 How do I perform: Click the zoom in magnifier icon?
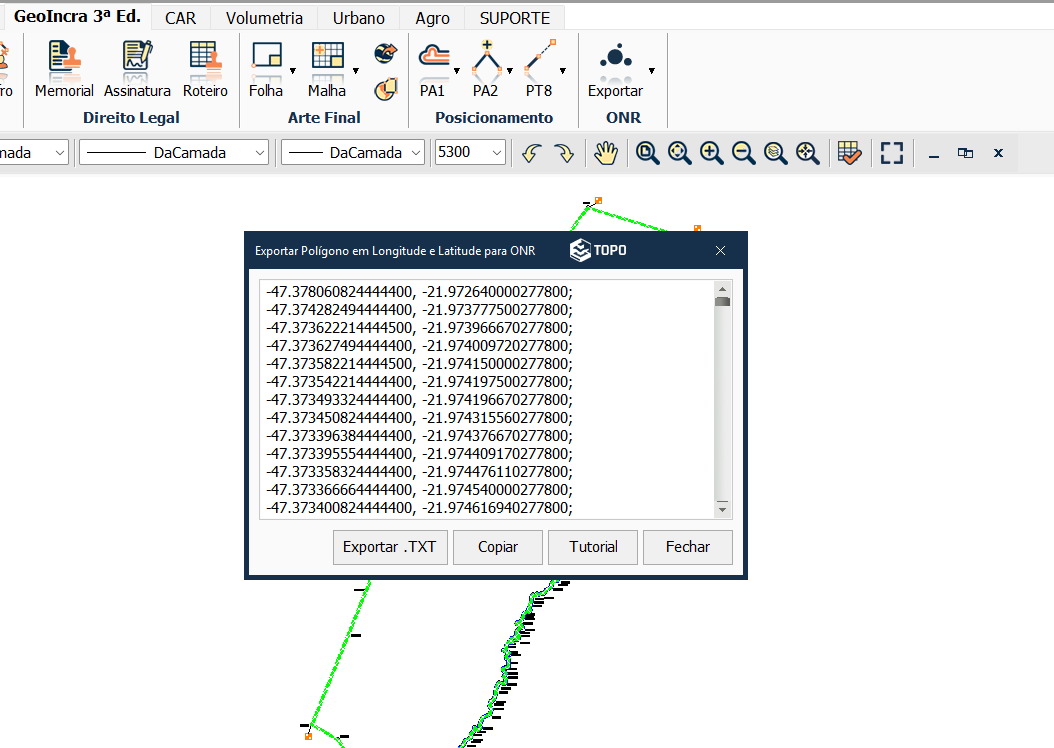[x=712, y=153]
